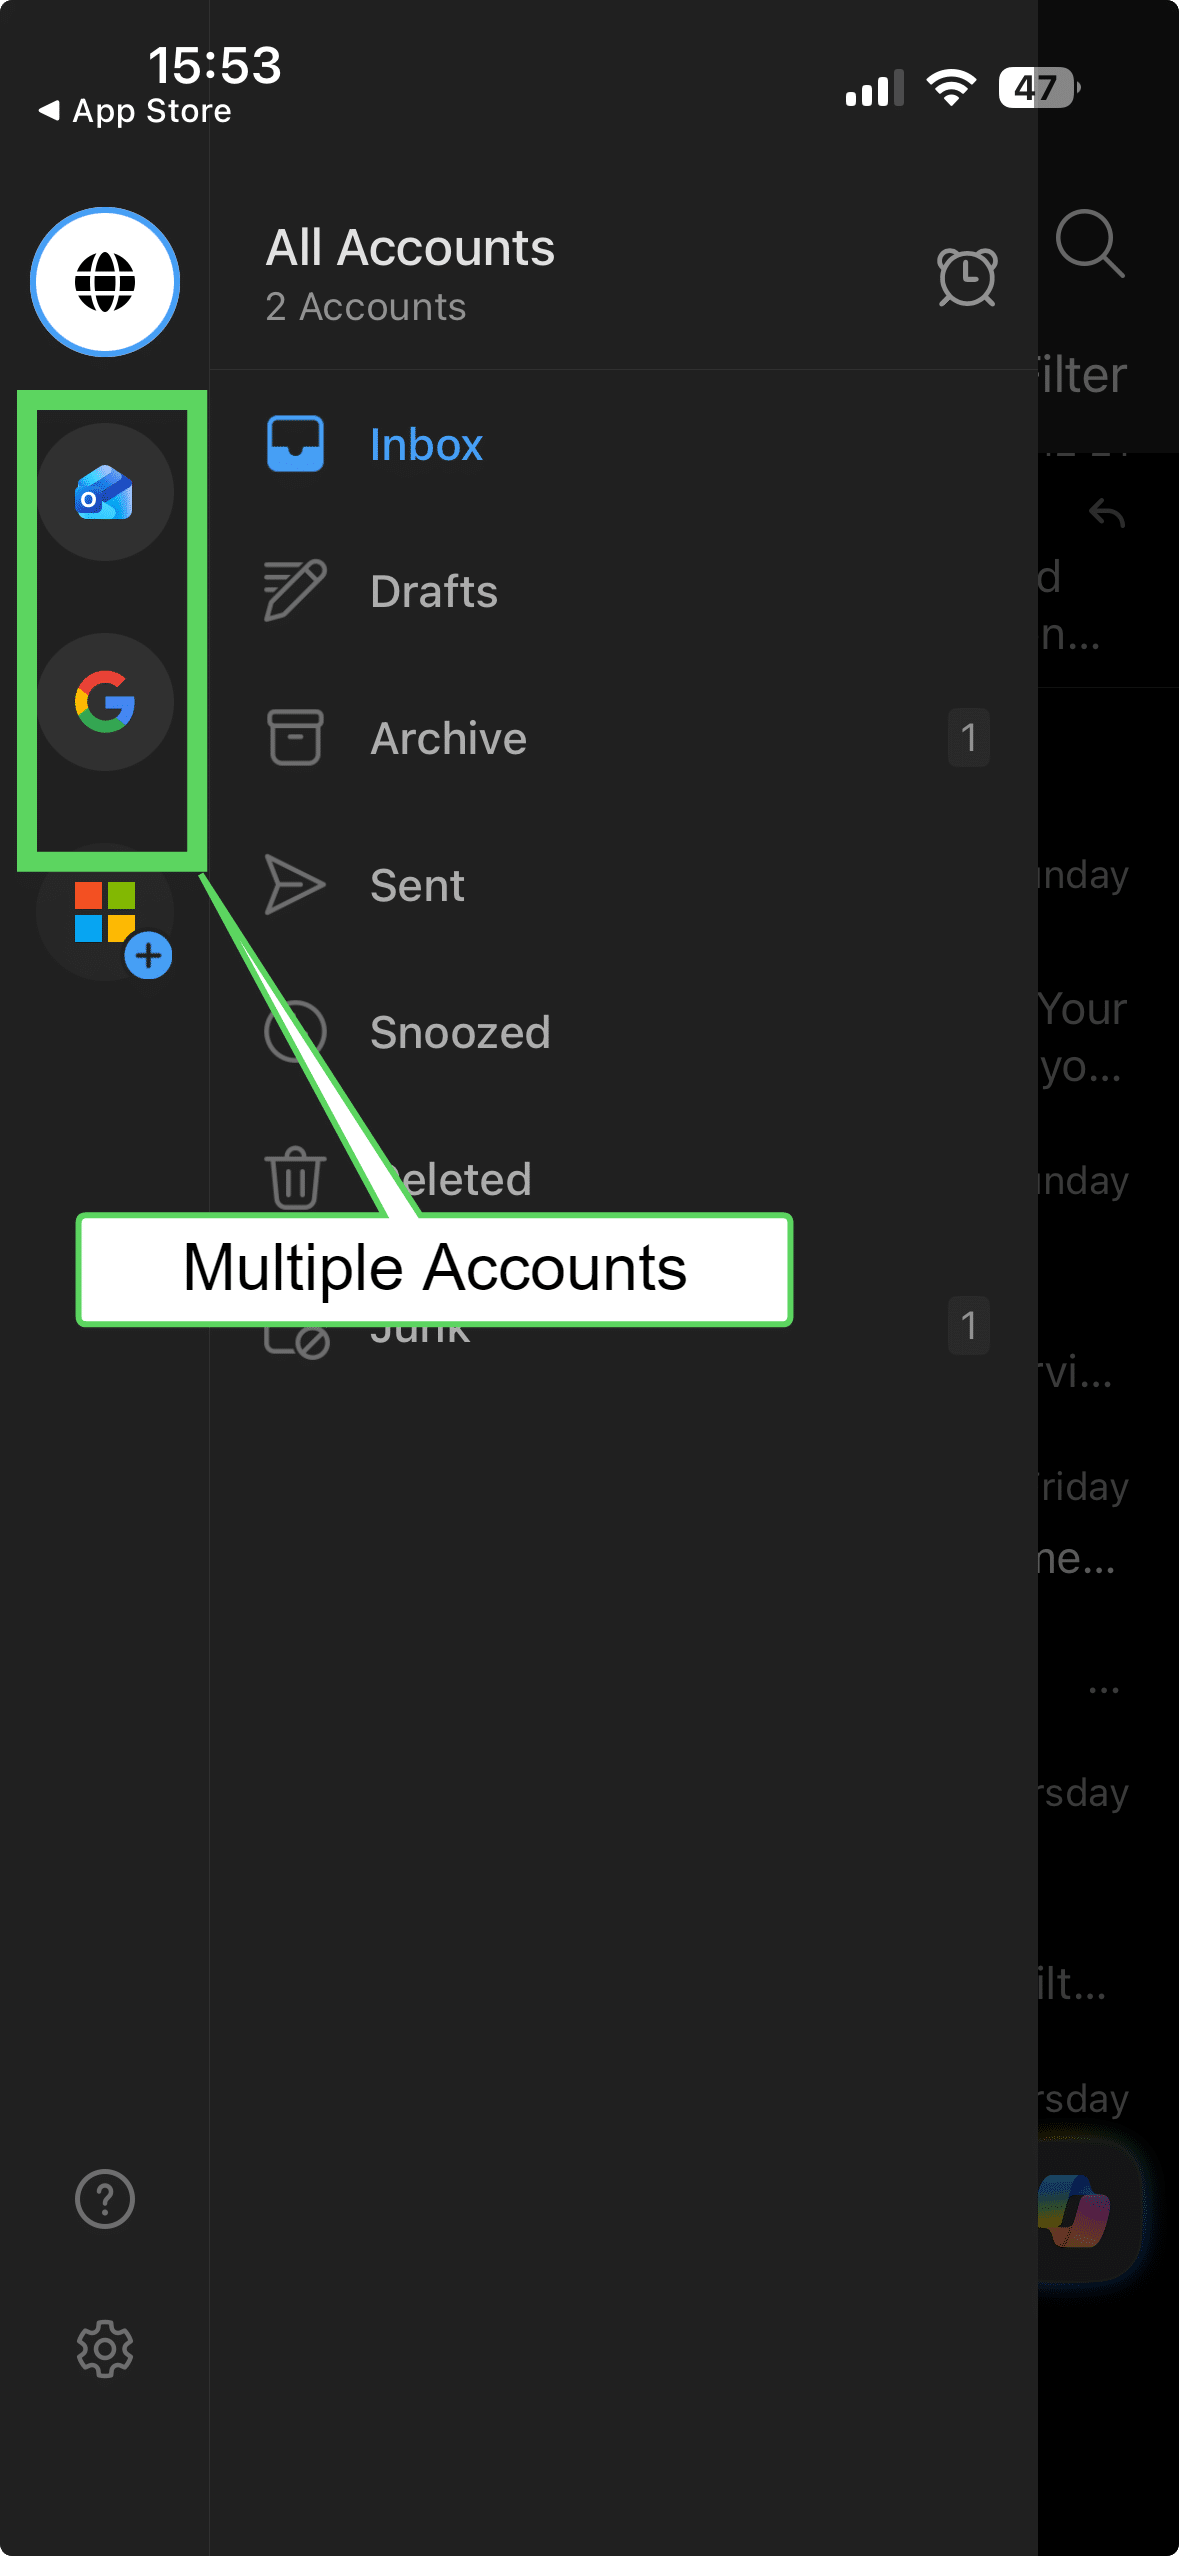The image size is (1179, 2556).
Task: Open the Sent folder
Action: [x=417, y=886]
